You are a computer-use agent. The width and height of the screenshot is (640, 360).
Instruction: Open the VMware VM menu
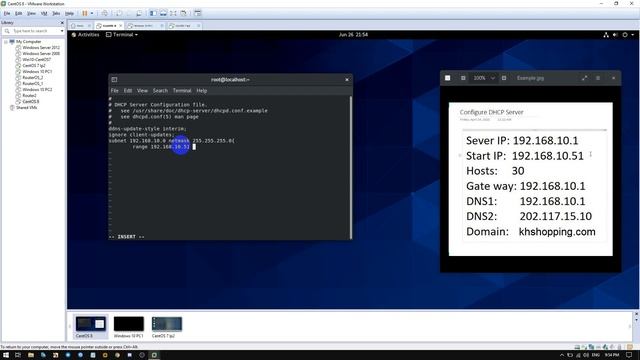44,13
